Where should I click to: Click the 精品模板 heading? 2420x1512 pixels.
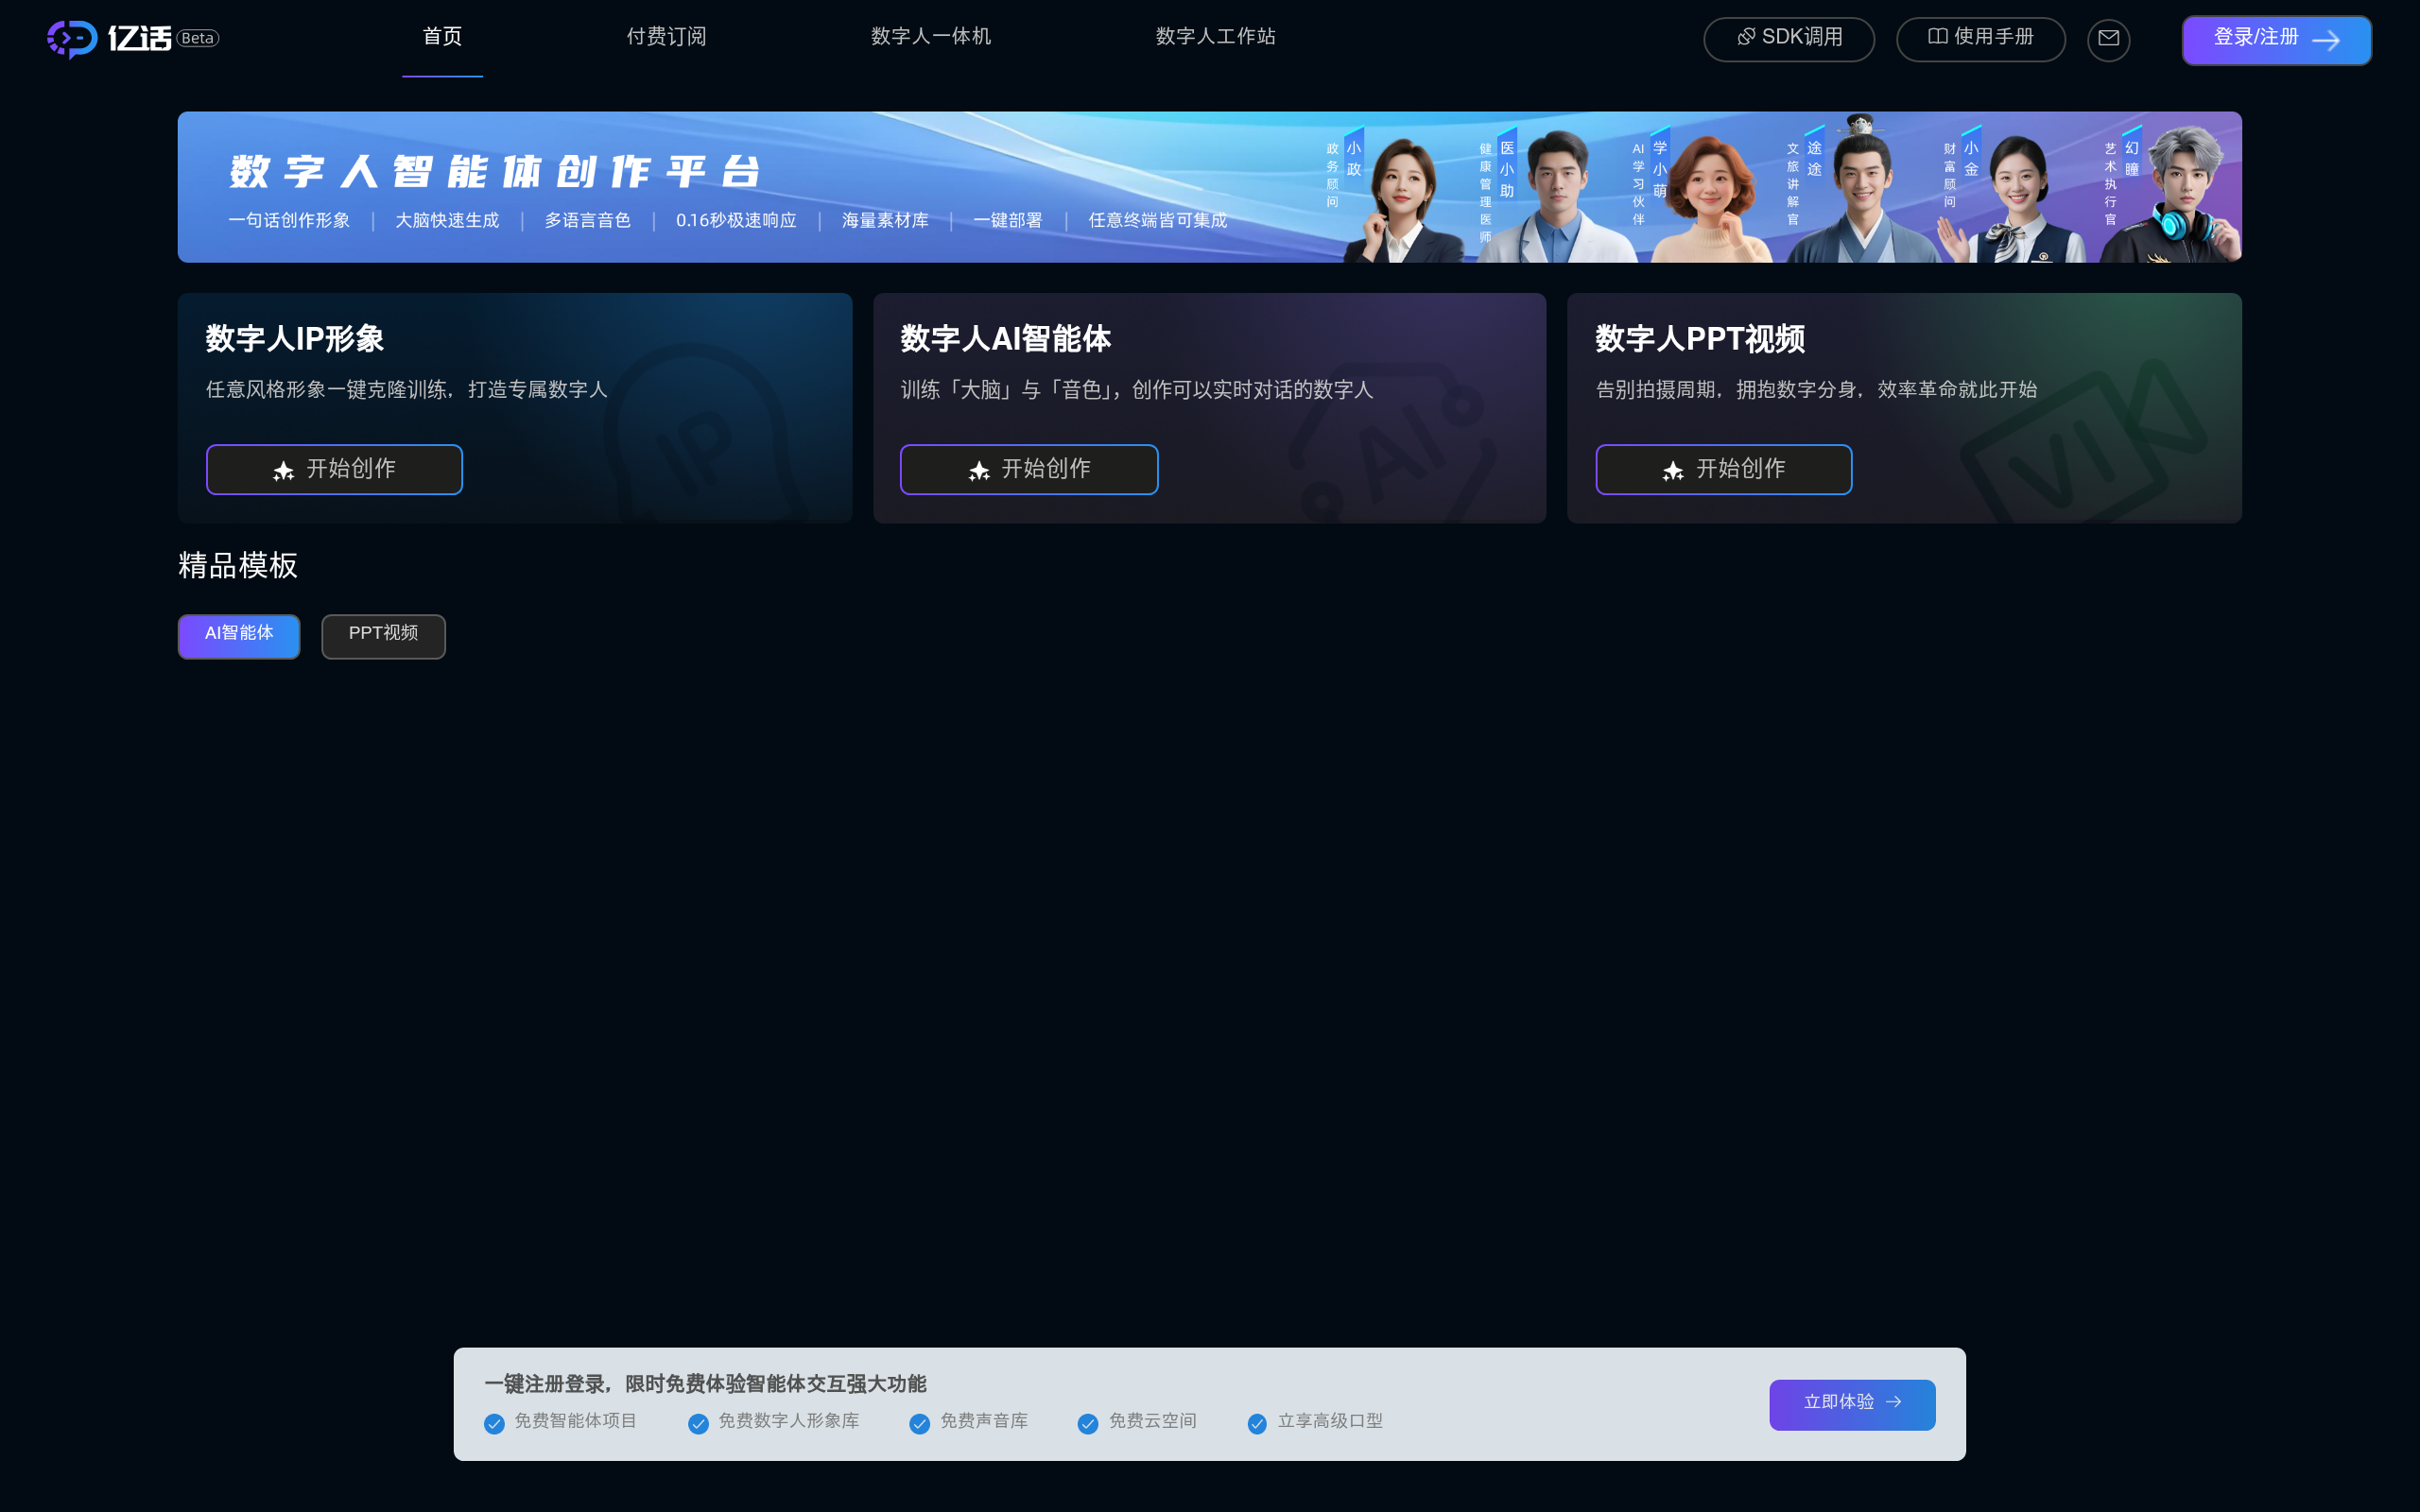tap(238, 565)
